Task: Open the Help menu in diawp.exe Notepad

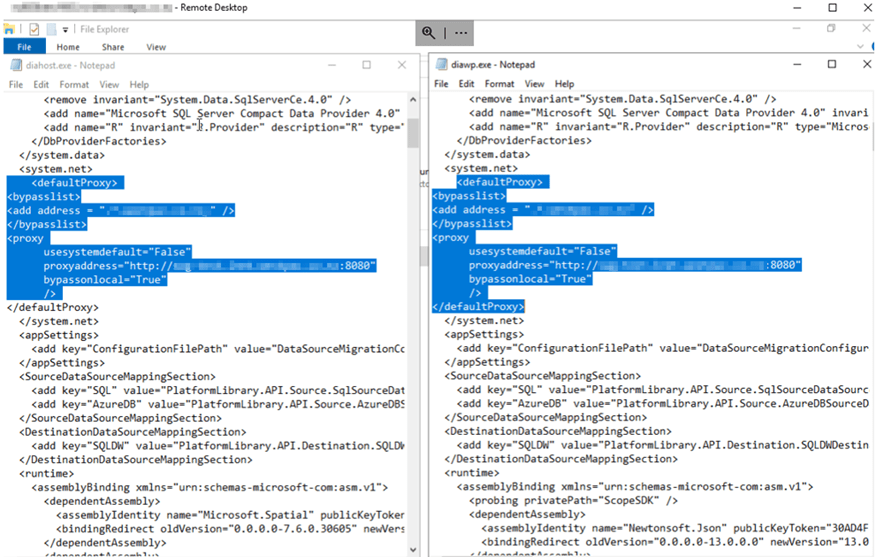Action: (564, 84)
